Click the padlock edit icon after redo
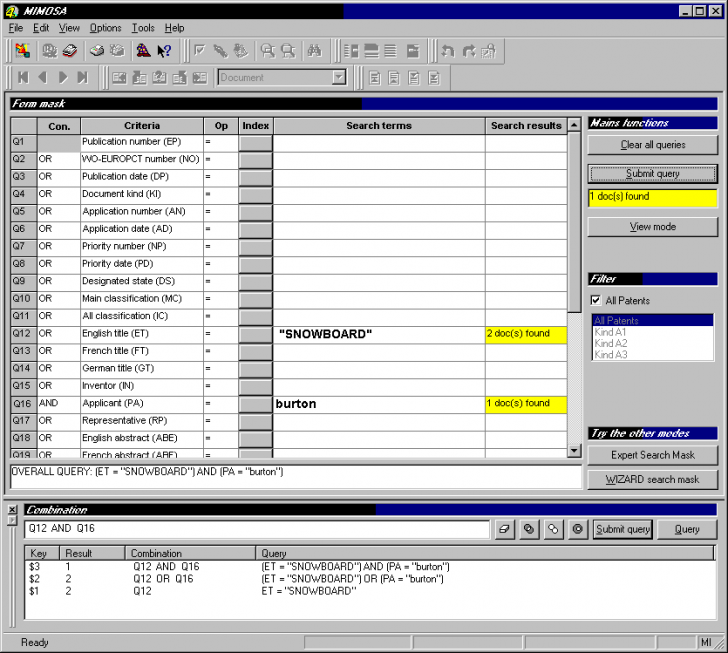The width and height of the screenshot is (728, 653). [488, 51]
